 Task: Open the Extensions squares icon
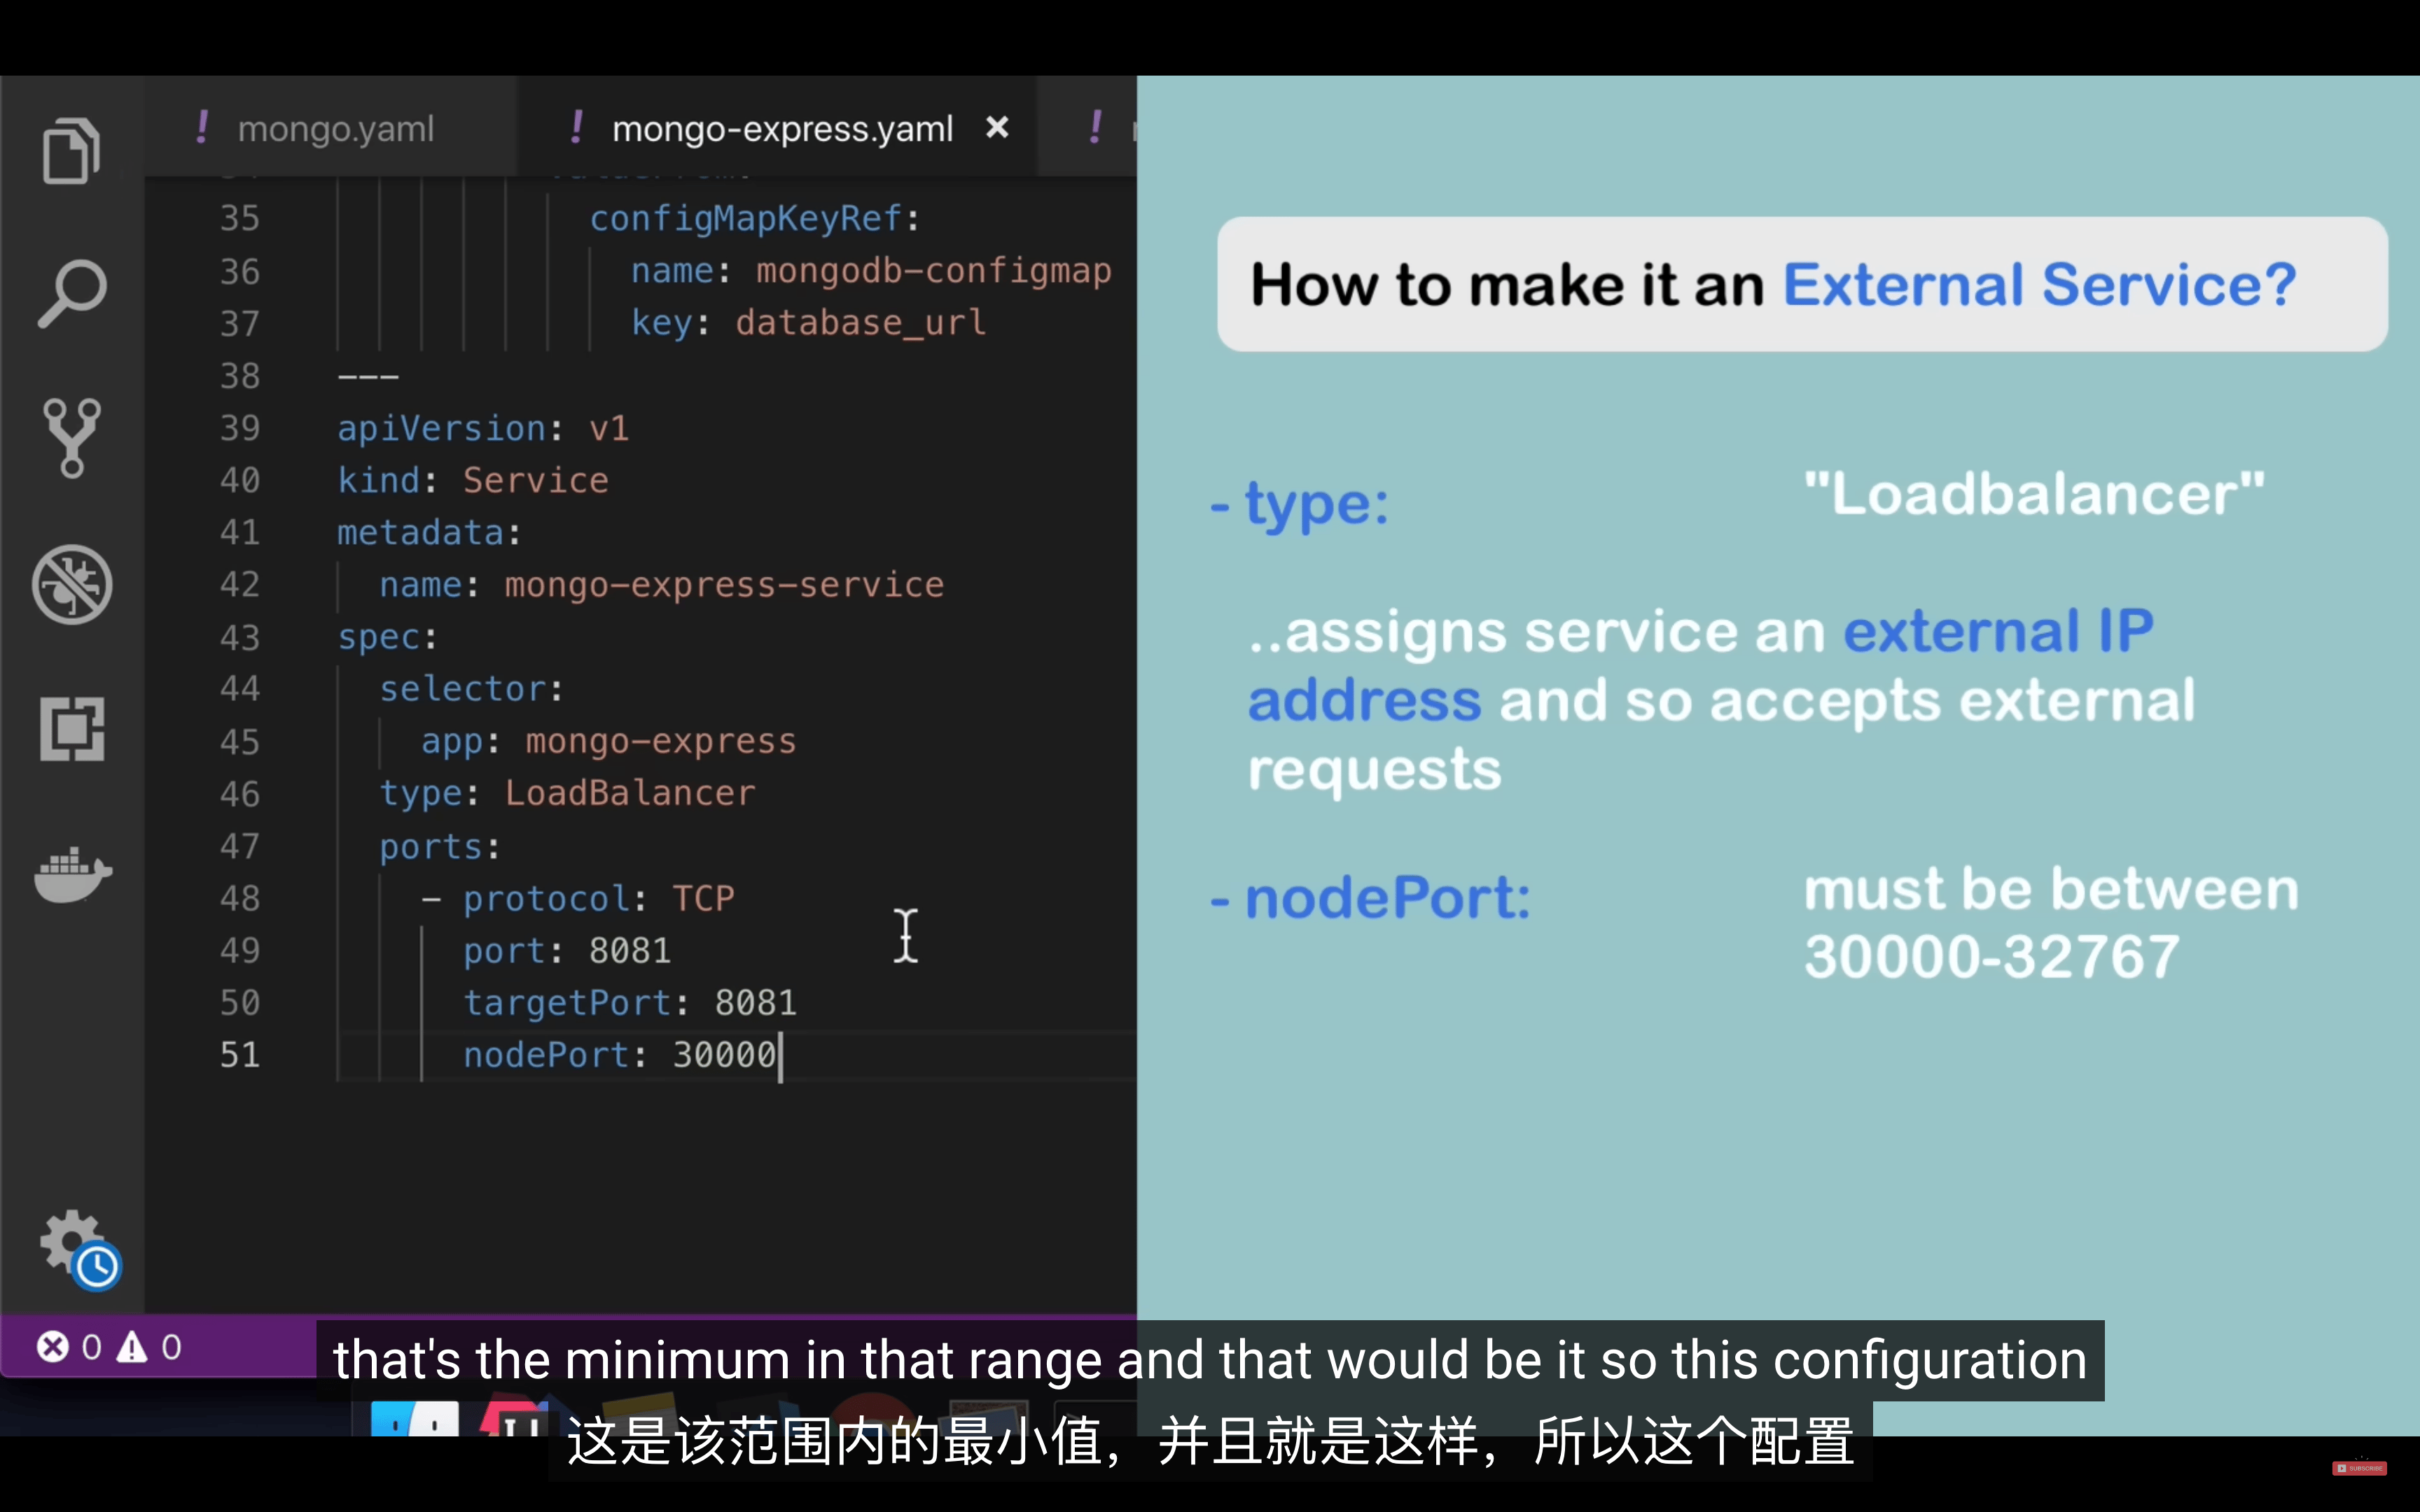(72, 729)
